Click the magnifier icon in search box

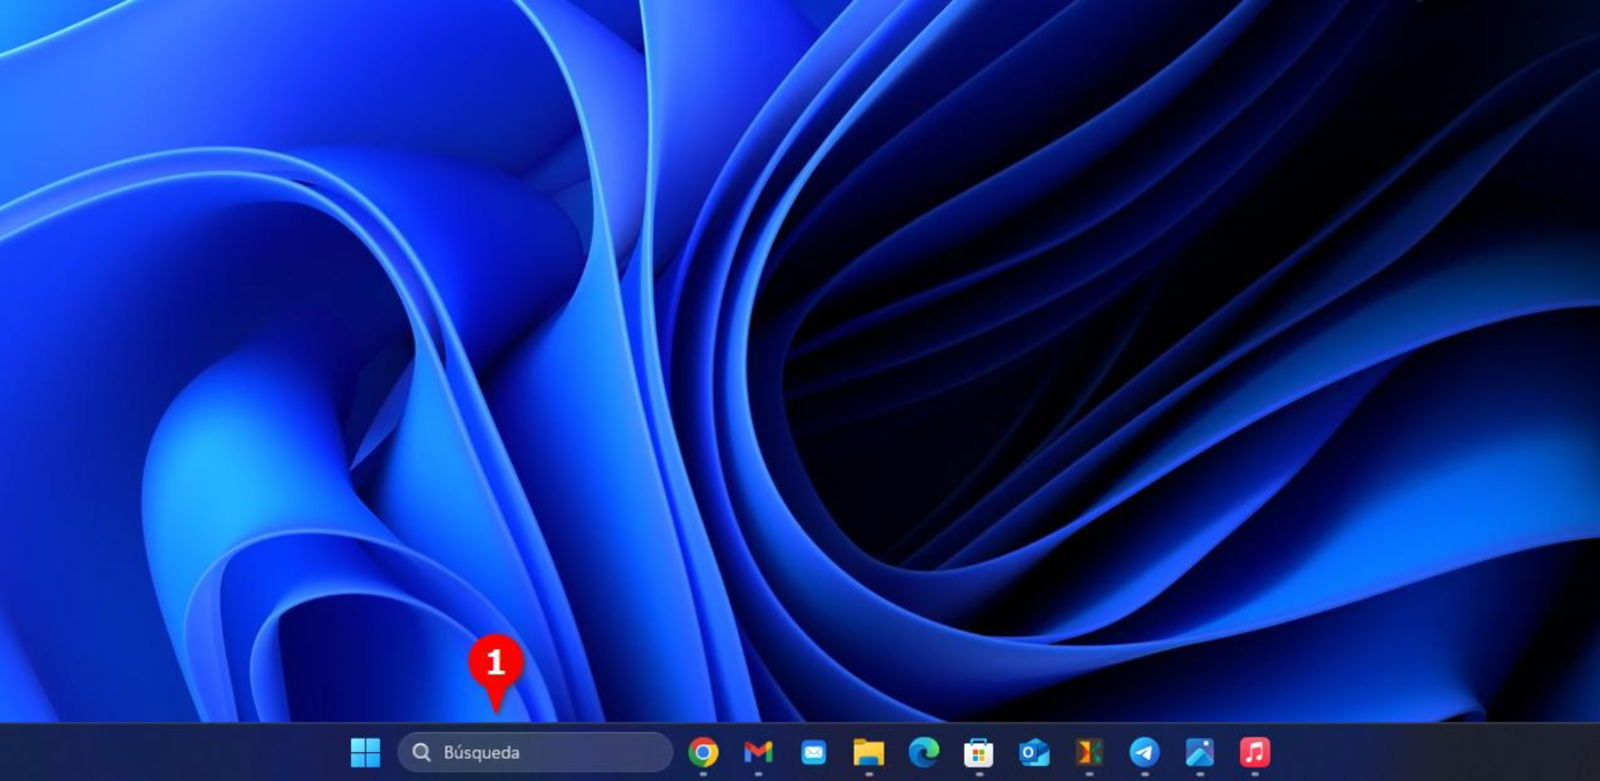coord(422,752)
